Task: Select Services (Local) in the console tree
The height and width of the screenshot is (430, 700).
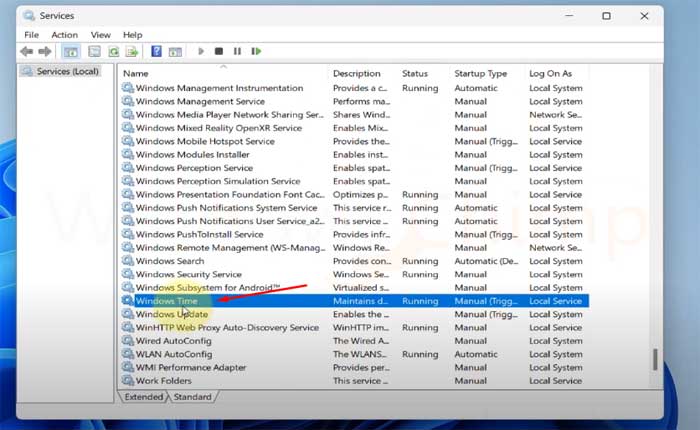Action: [61, 71]
